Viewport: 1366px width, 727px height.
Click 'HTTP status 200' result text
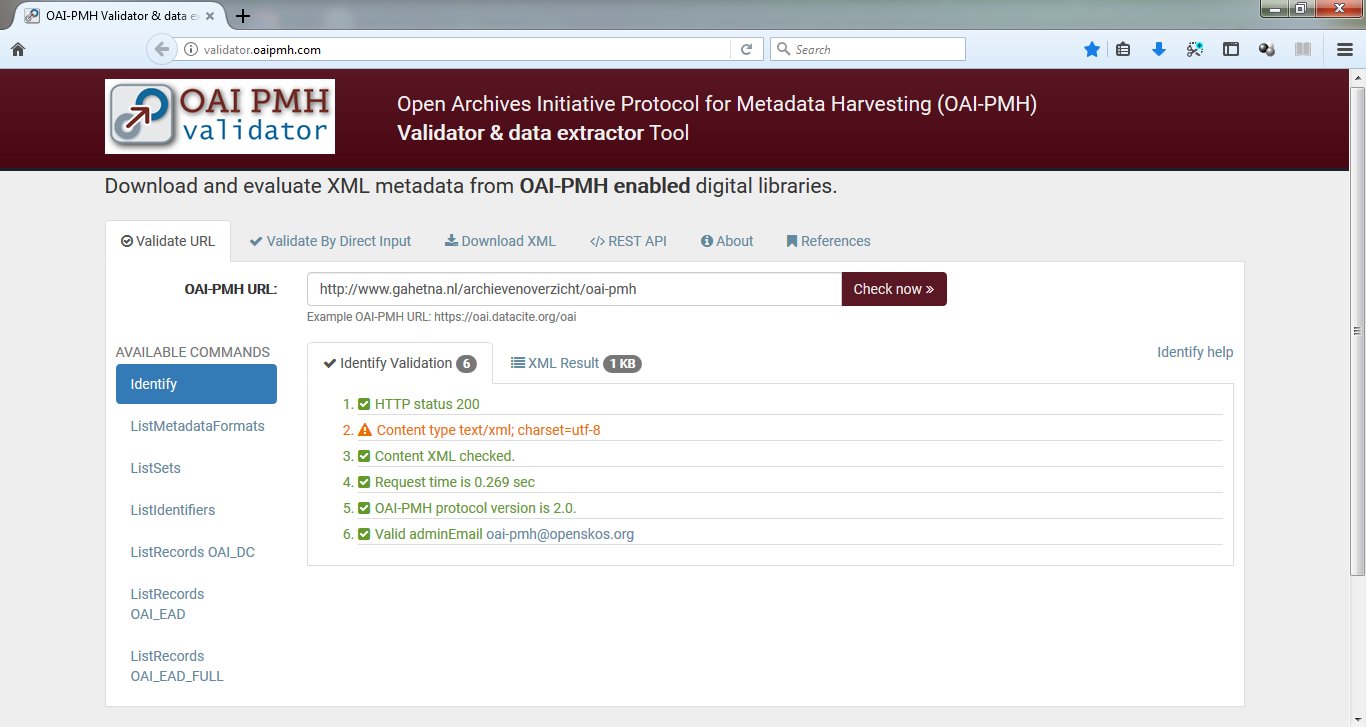coord(427,404)
